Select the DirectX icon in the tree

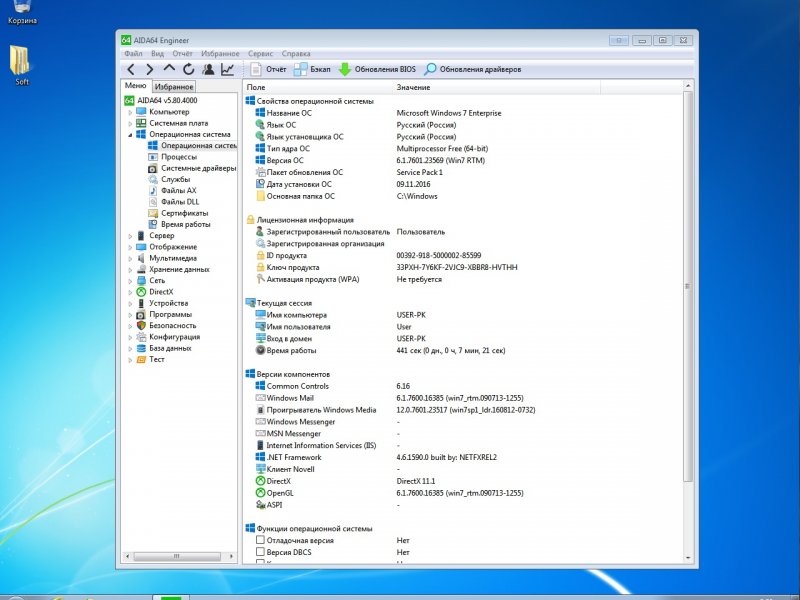141,292
